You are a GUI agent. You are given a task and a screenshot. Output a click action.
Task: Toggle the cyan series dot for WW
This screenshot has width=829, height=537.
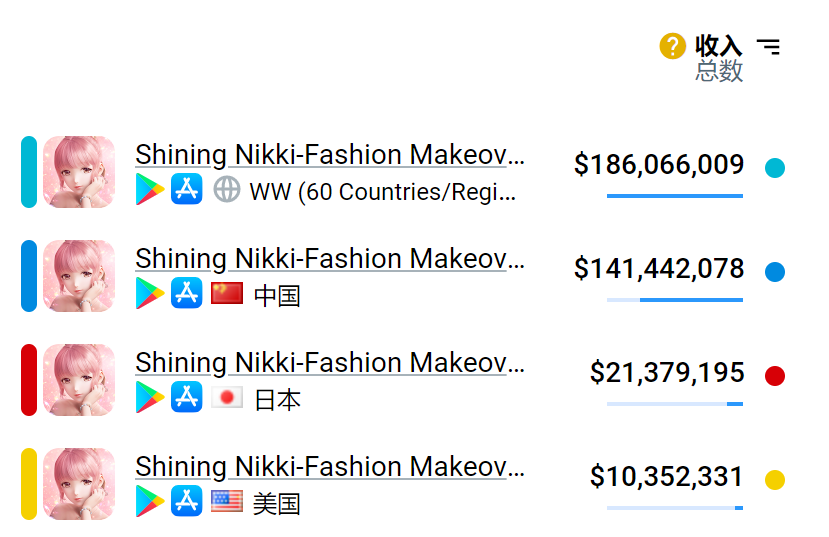pyautogui.click(x=774, y=167)
